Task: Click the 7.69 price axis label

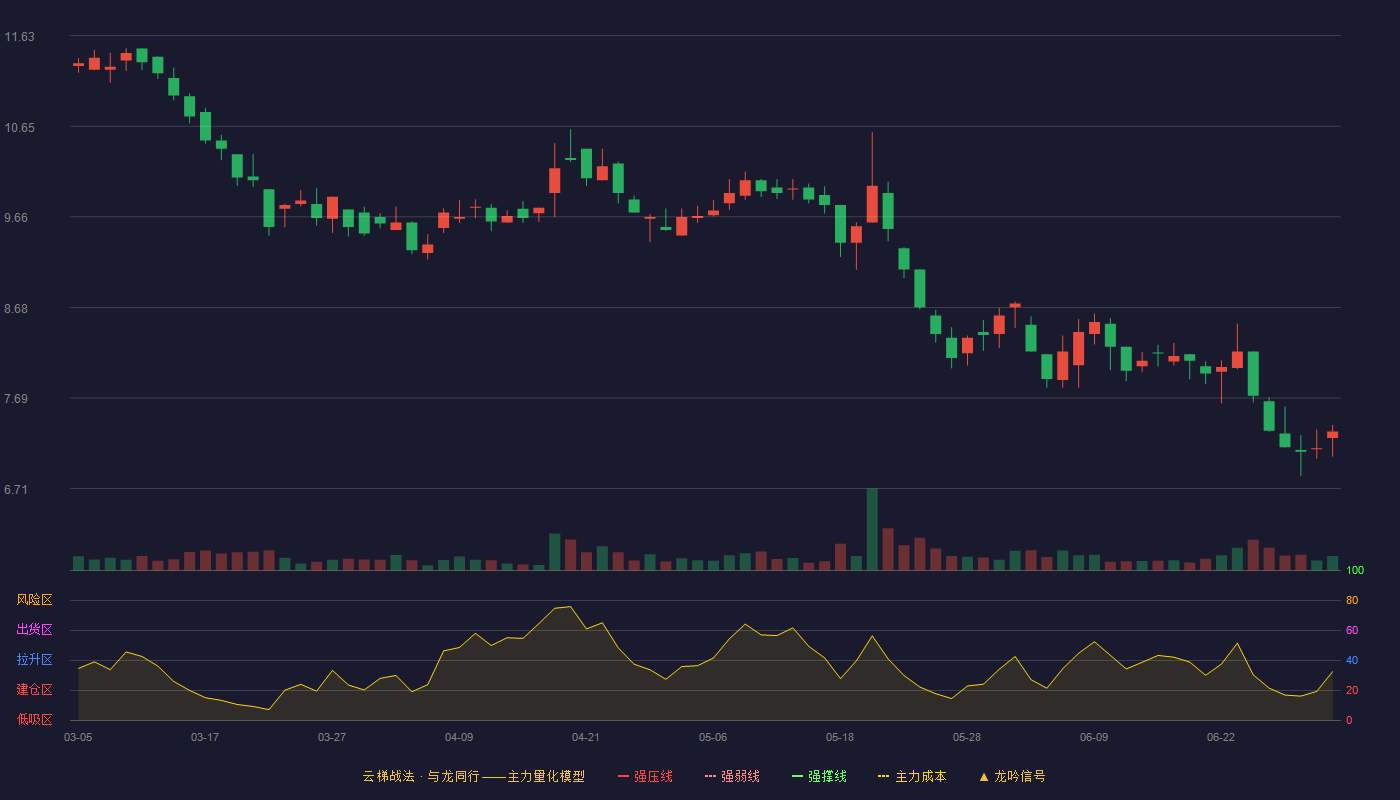Action: [x=16, y=399]
